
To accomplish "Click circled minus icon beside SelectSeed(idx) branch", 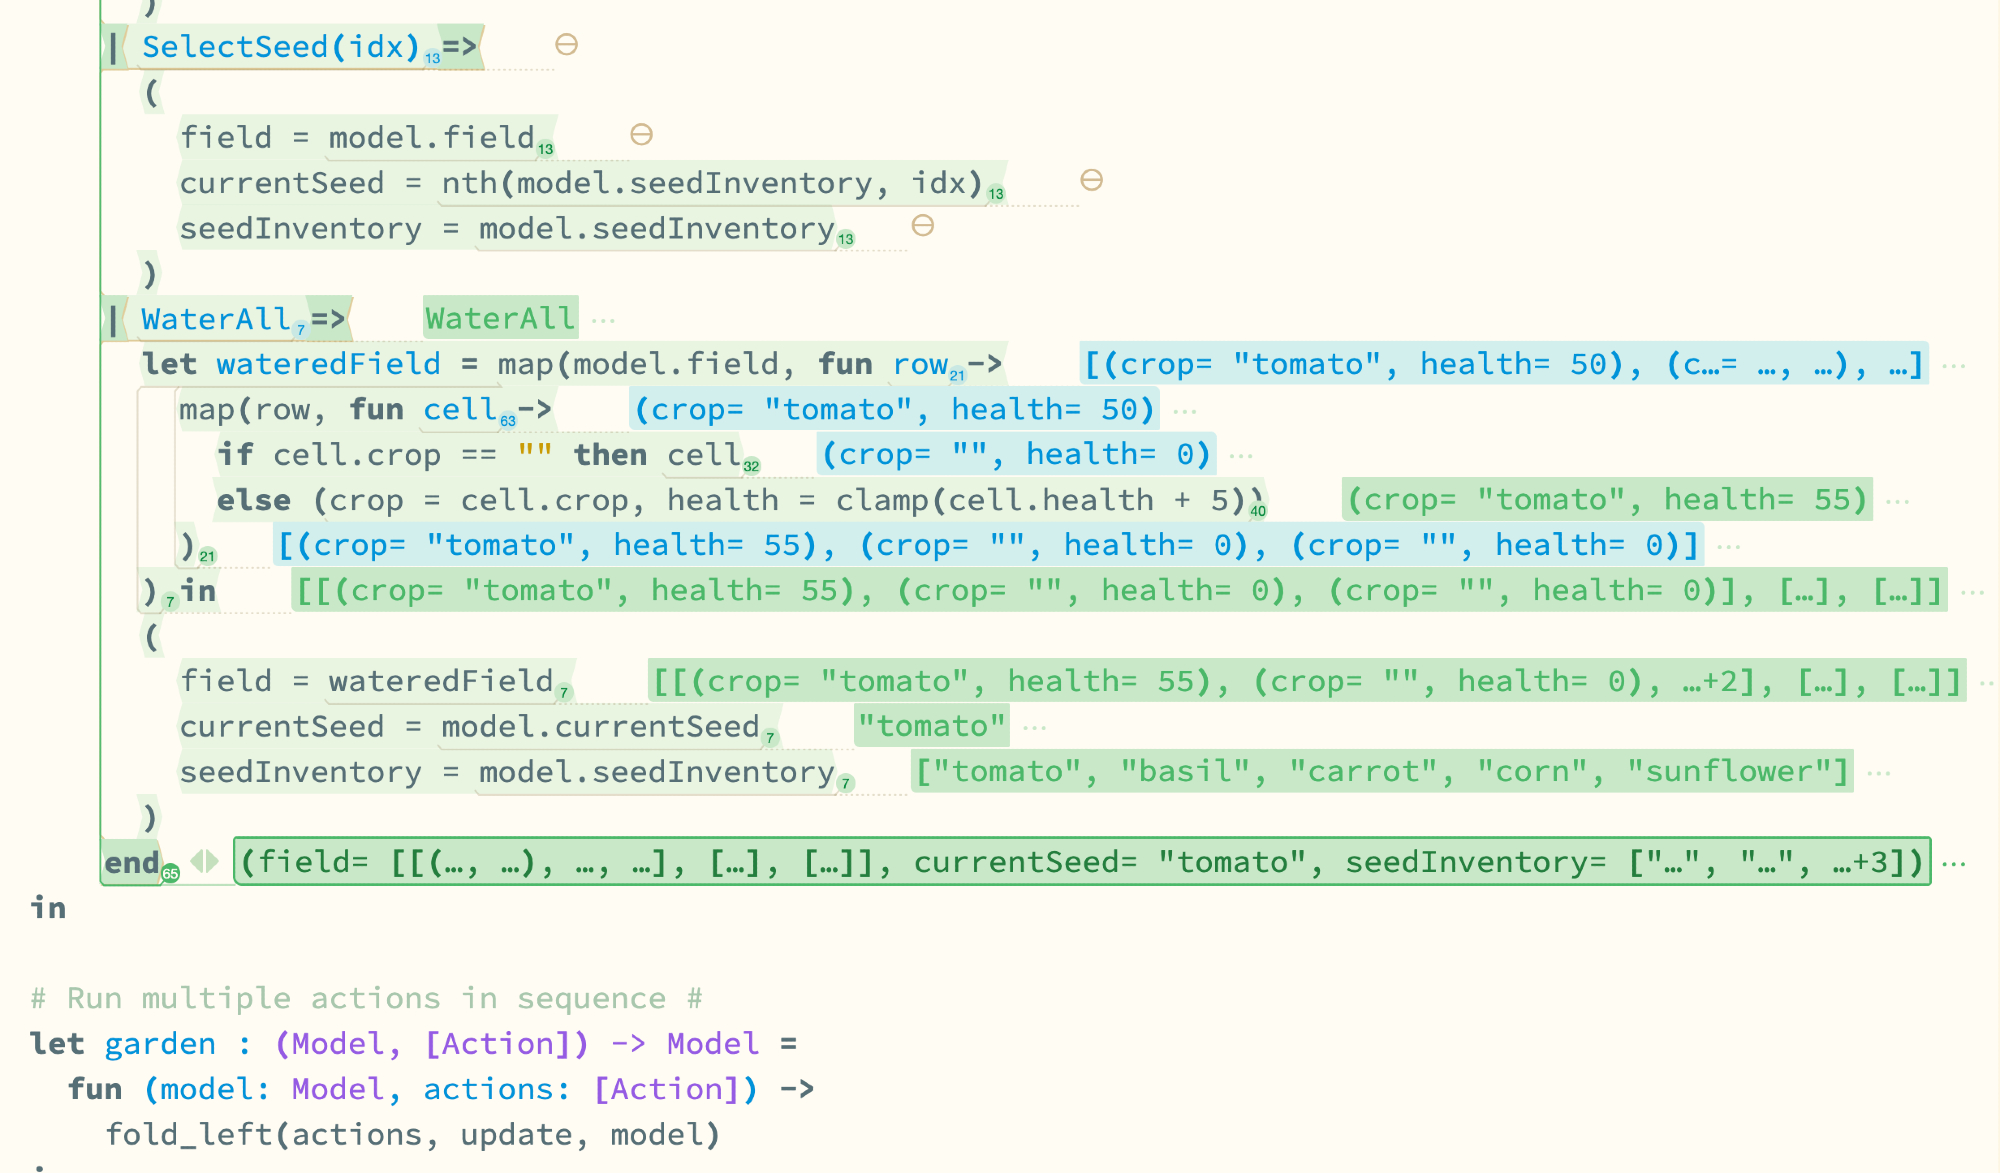I will coord(566,45).
